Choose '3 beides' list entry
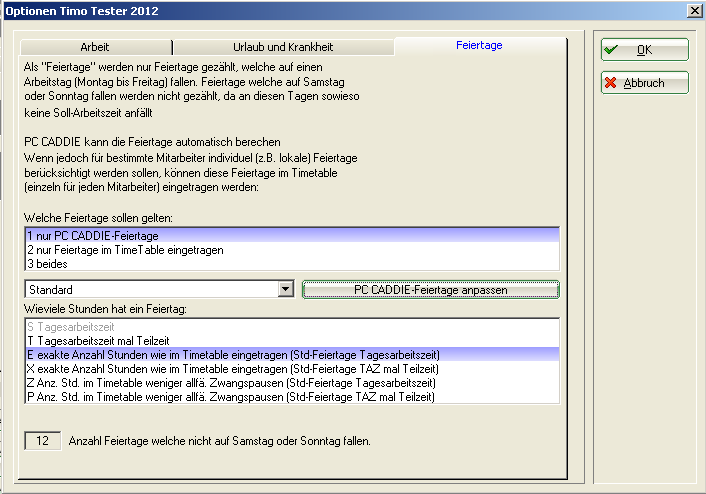 pos(292,264)
